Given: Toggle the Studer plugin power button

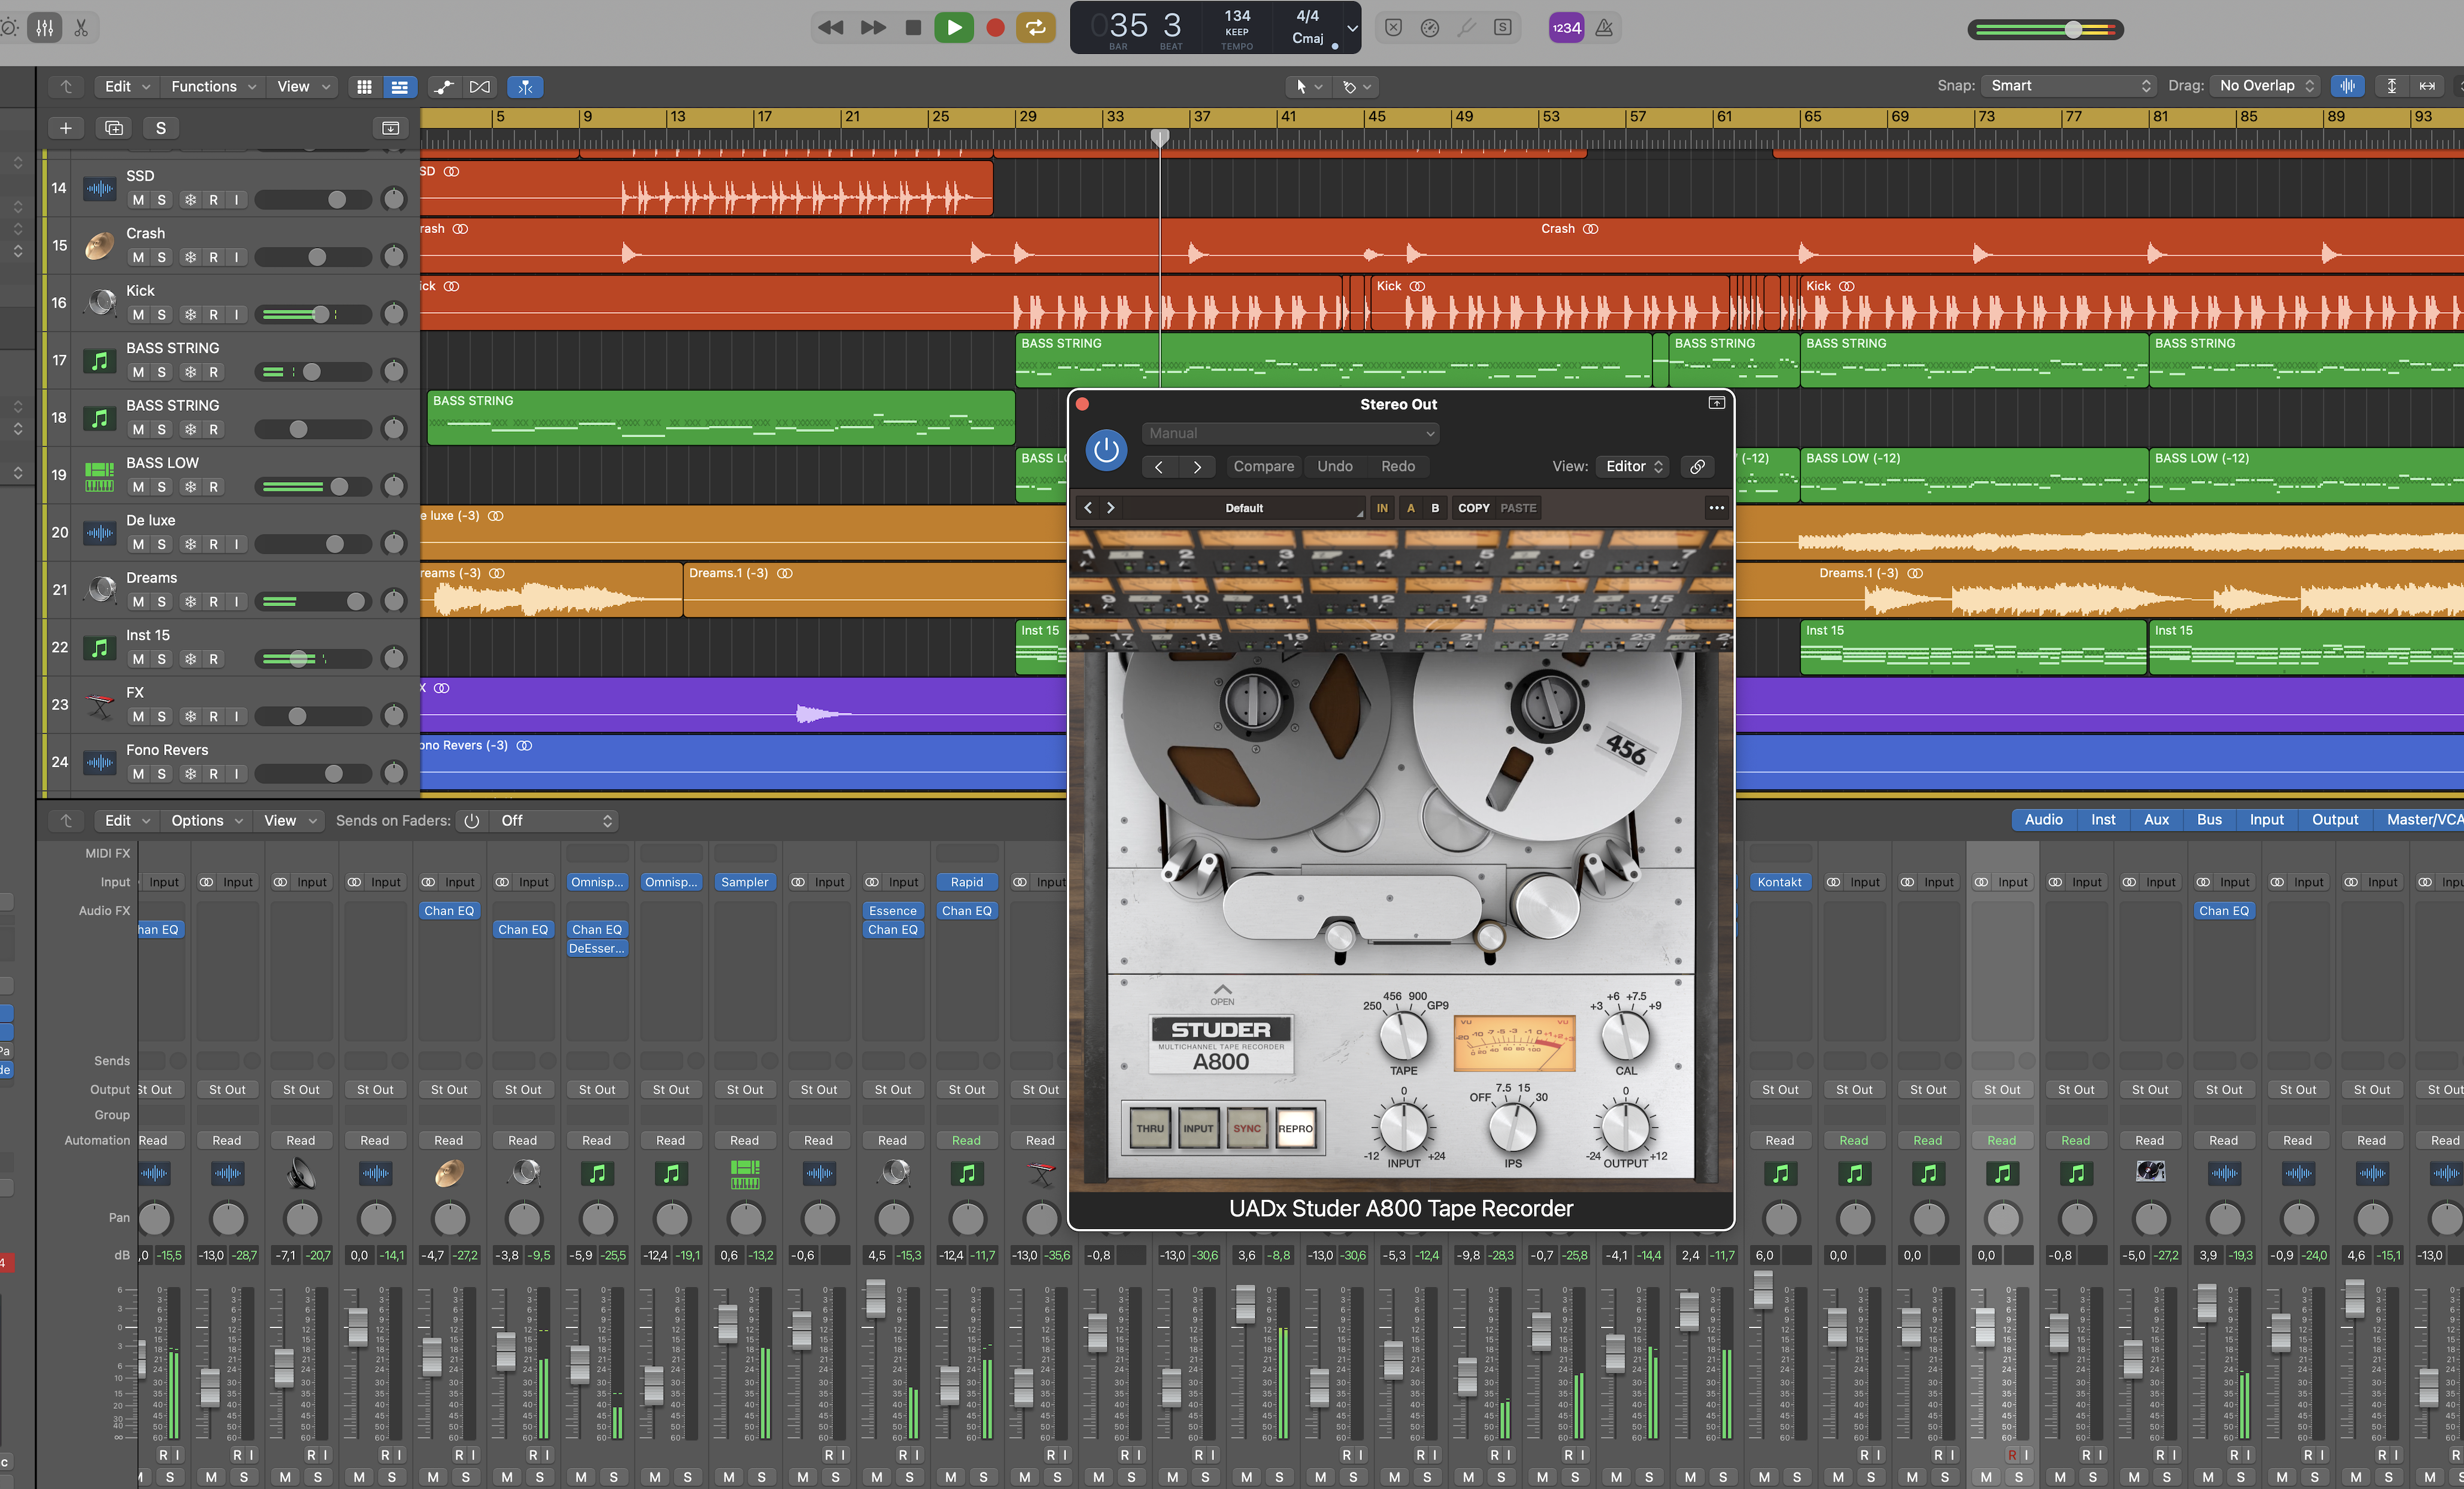Looking at the screenshot, I should pyautogui.click(x=1106, y=450).
